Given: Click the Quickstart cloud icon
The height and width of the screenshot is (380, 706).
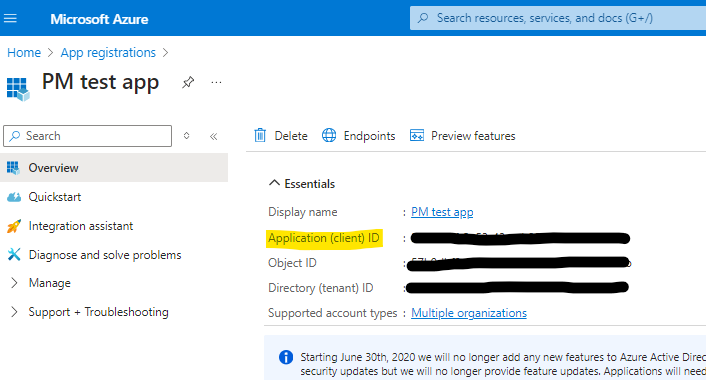Looking at the screenshot, I should (14, 197).
